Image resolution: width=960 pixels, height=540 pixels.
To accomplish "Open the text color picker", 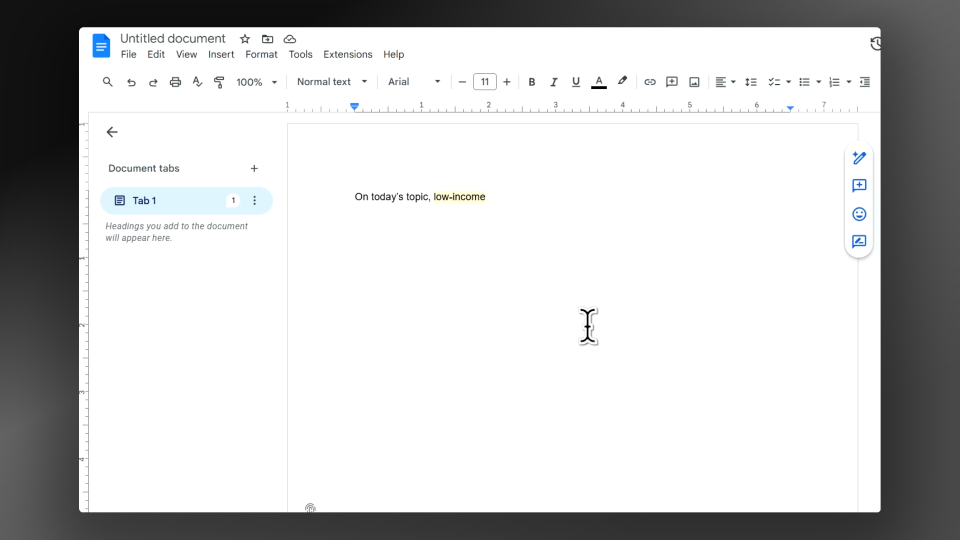I will (599, 82).
